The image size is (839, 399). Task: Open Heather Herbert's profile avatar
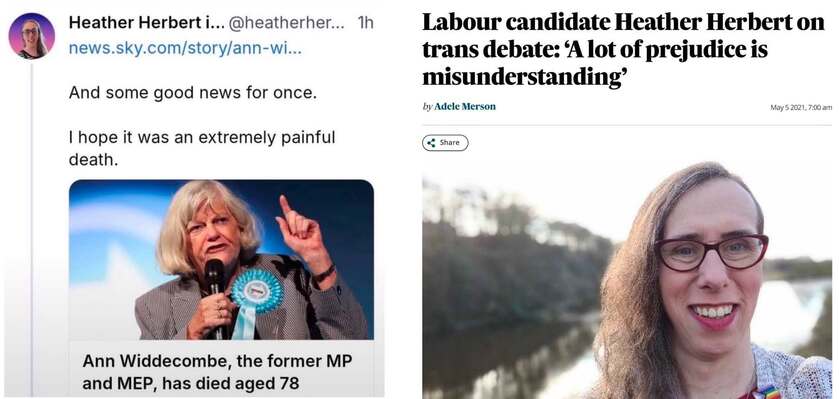pyautogui.click(x=32, y=36)
